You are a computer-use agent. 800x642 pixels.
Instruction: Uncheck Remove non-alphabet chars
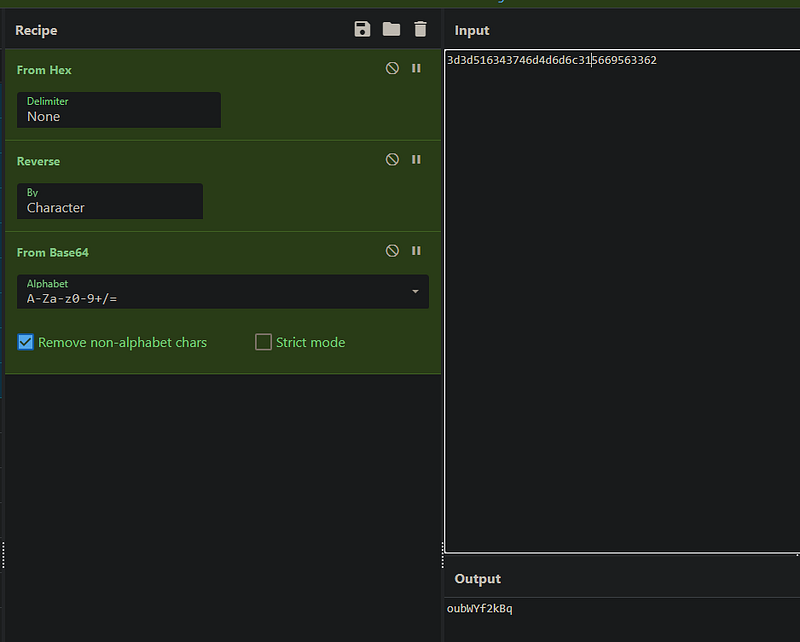[26, 342]
